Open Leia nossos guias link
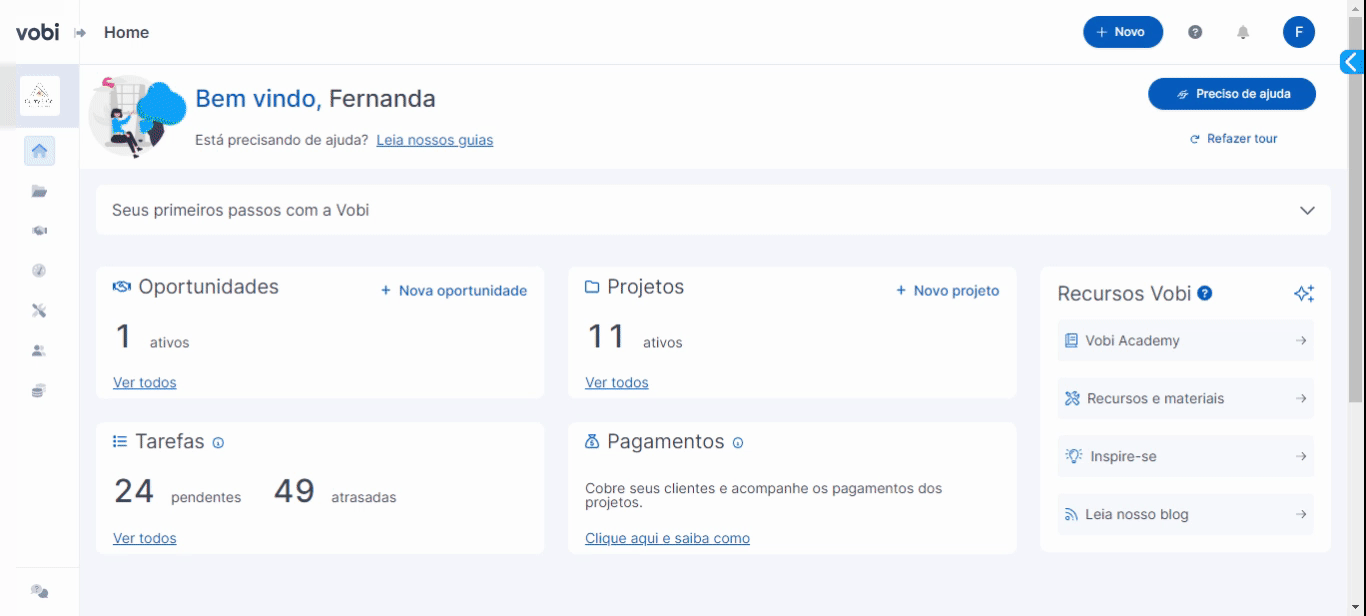Image resolution: width=1366 pixels, height=616 pixels. [435, 140]
